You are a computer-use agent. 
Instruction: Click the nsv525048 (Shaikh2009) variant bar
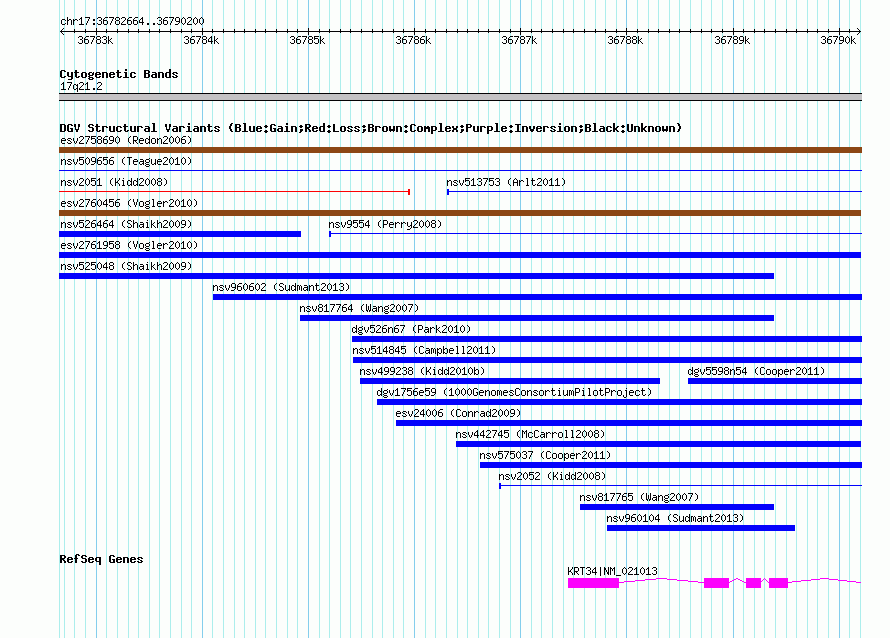click(x=417, y=276)
